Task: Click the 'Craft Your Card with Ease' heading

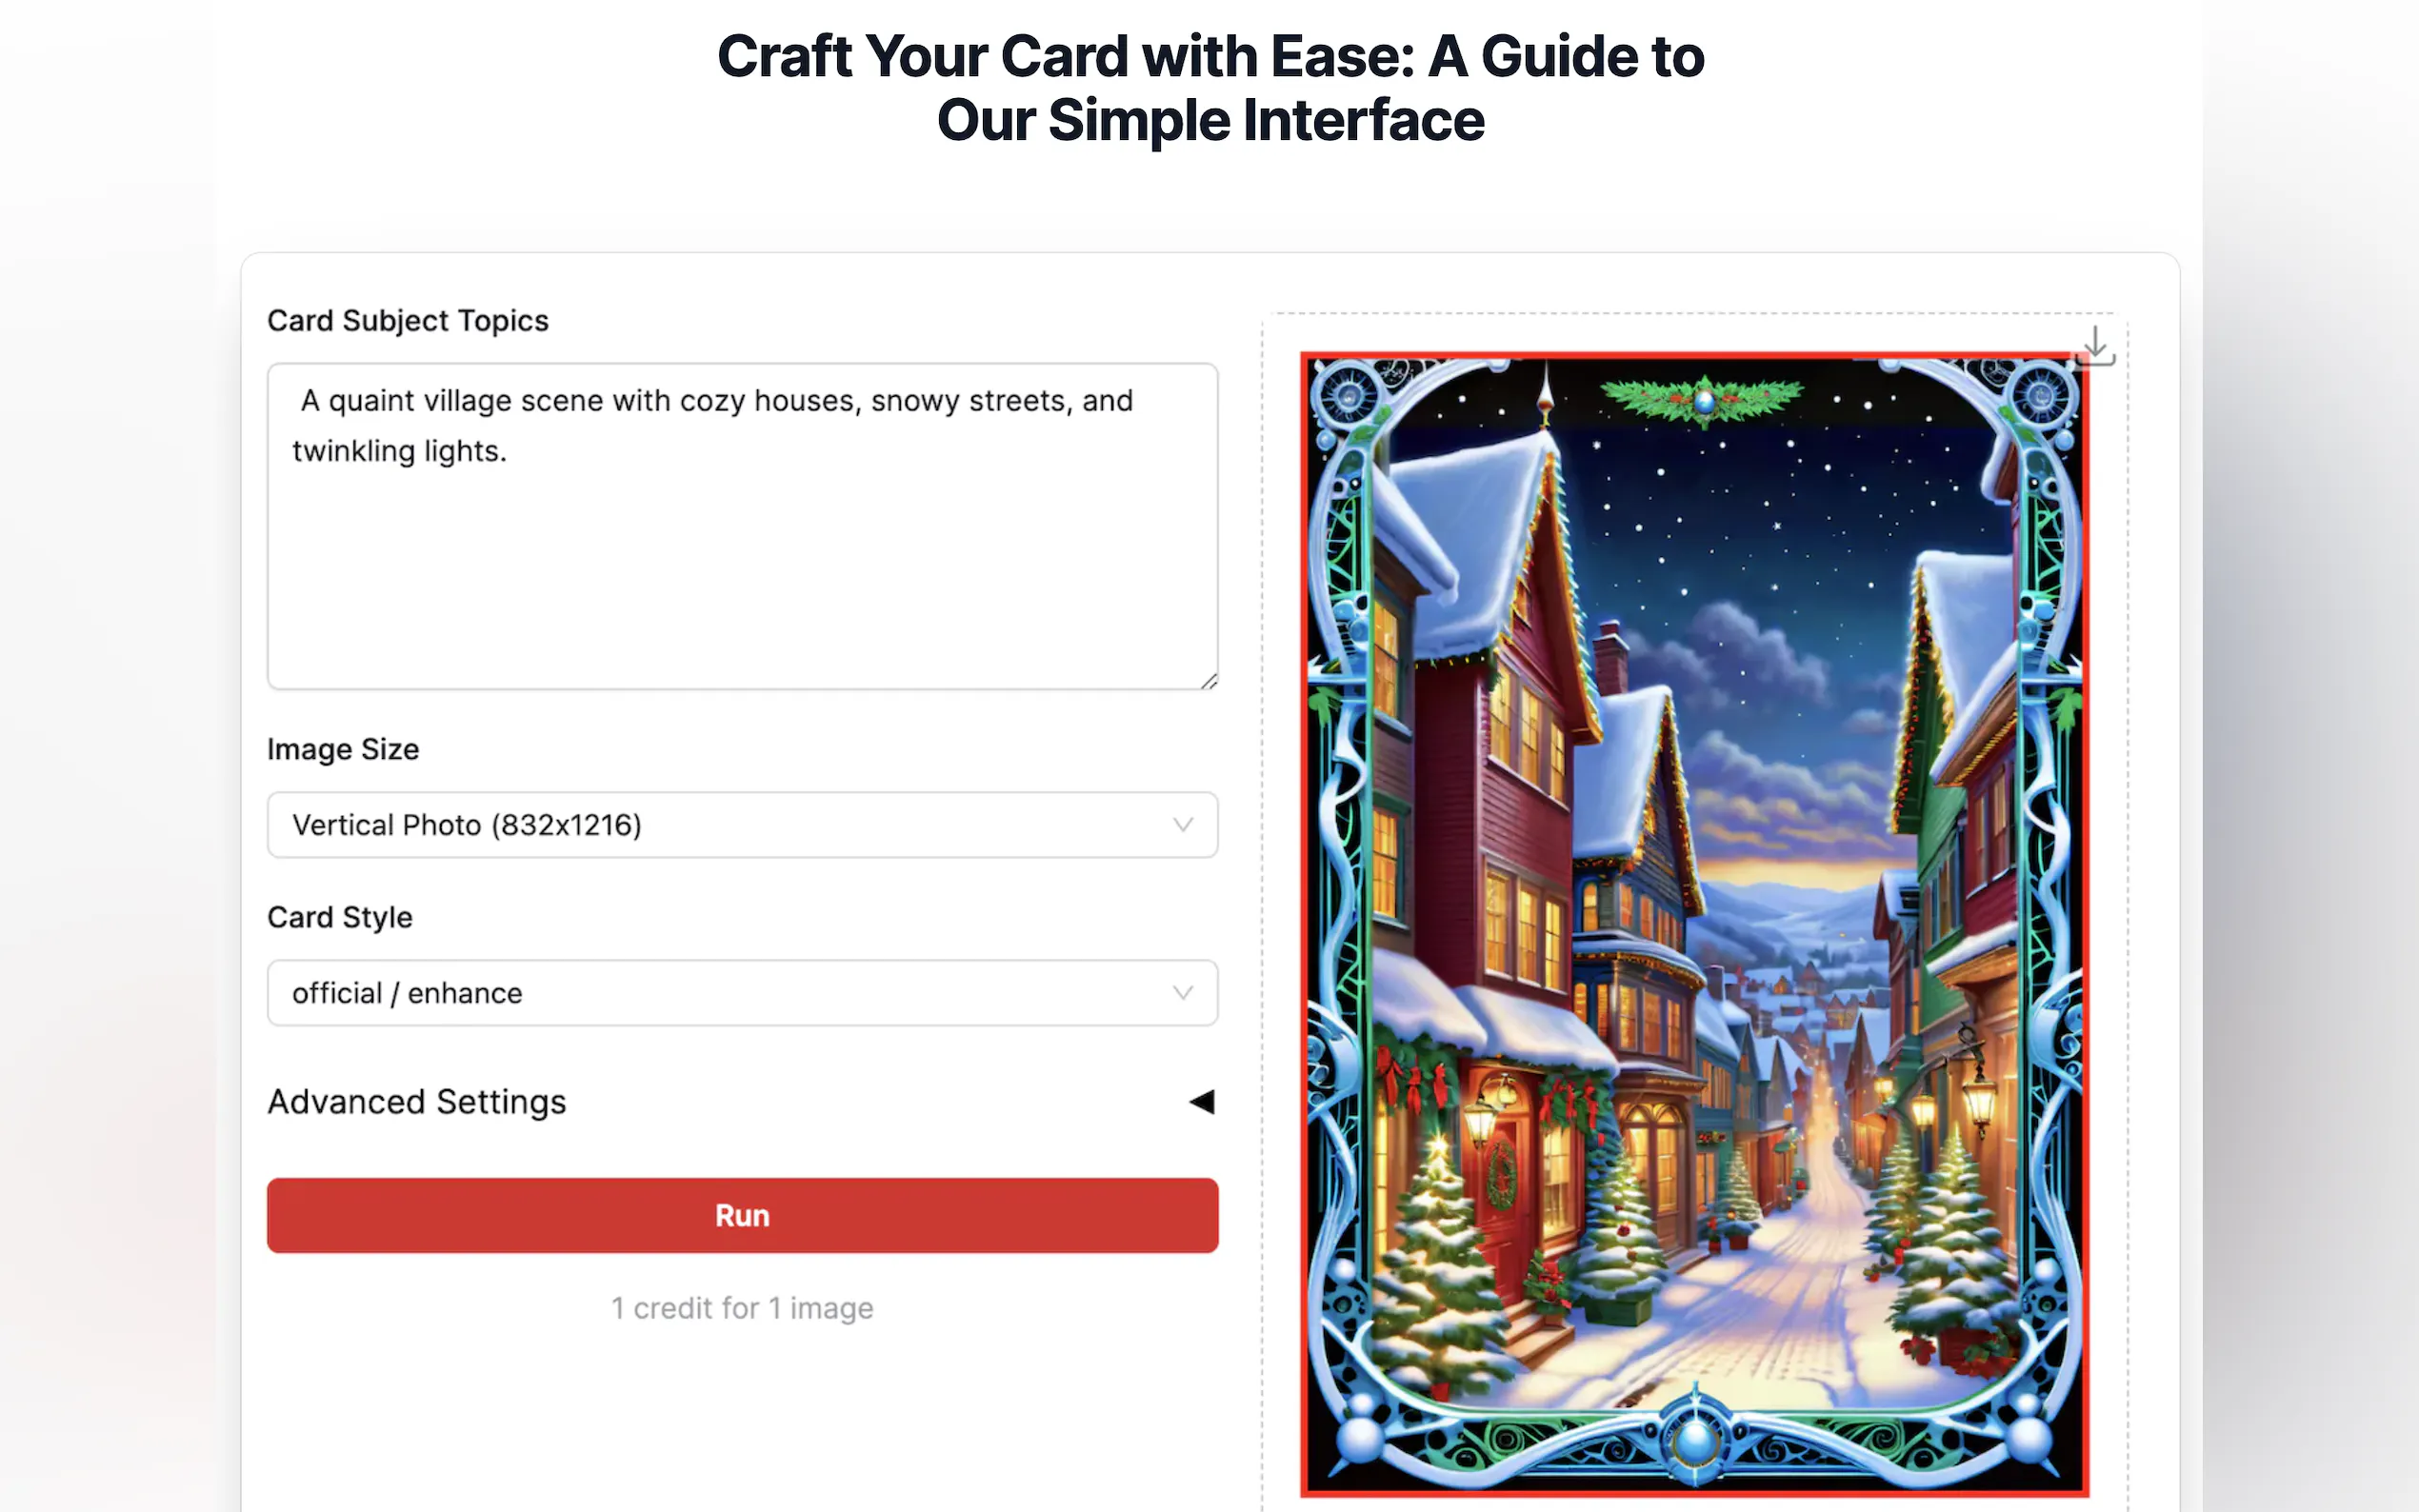Action: [1211, 88]
